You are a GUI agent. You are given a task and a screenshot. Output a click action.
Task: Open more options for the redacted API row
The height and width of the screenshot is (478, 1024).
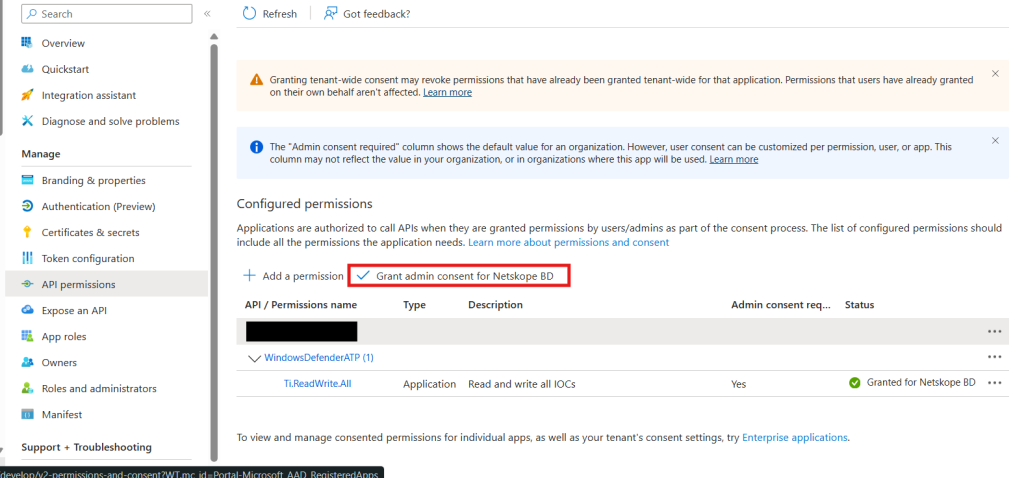point(995,332)
